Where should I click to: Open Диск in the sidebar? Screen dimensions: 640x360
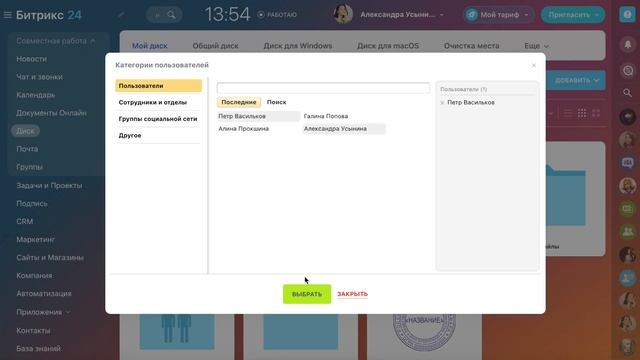pyautogui.click(x=25, y=131)
